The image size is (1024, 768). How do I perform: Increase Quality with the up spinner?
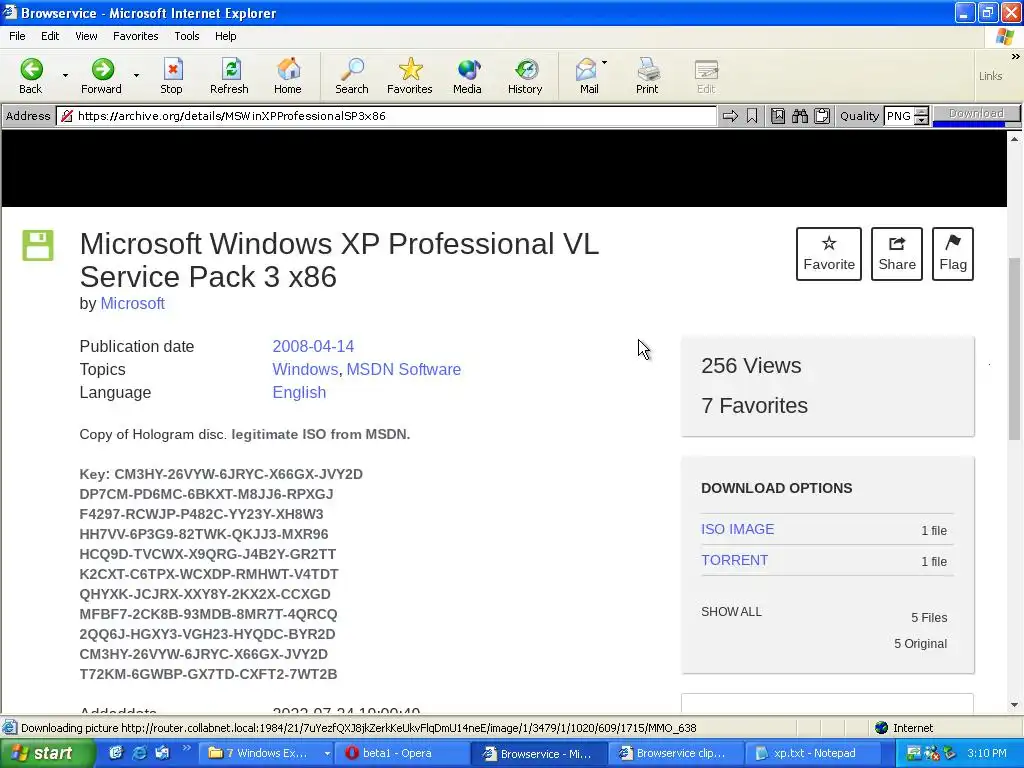click(921, 112)
